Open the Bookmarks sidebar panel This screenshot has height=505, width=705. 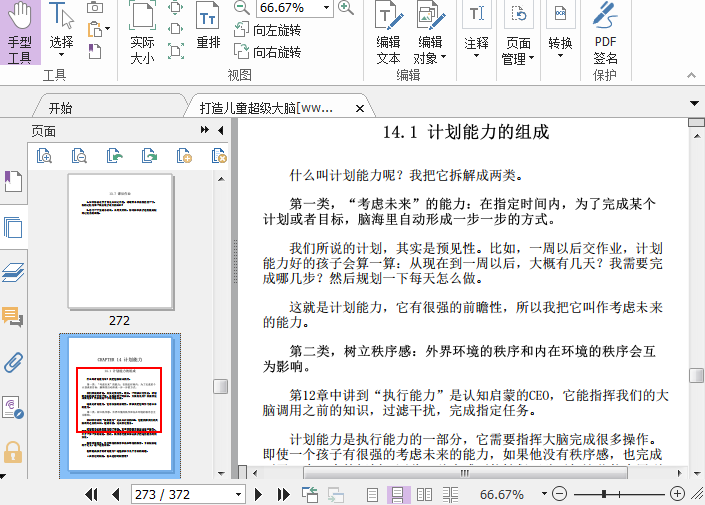click(x=13, y=182)
